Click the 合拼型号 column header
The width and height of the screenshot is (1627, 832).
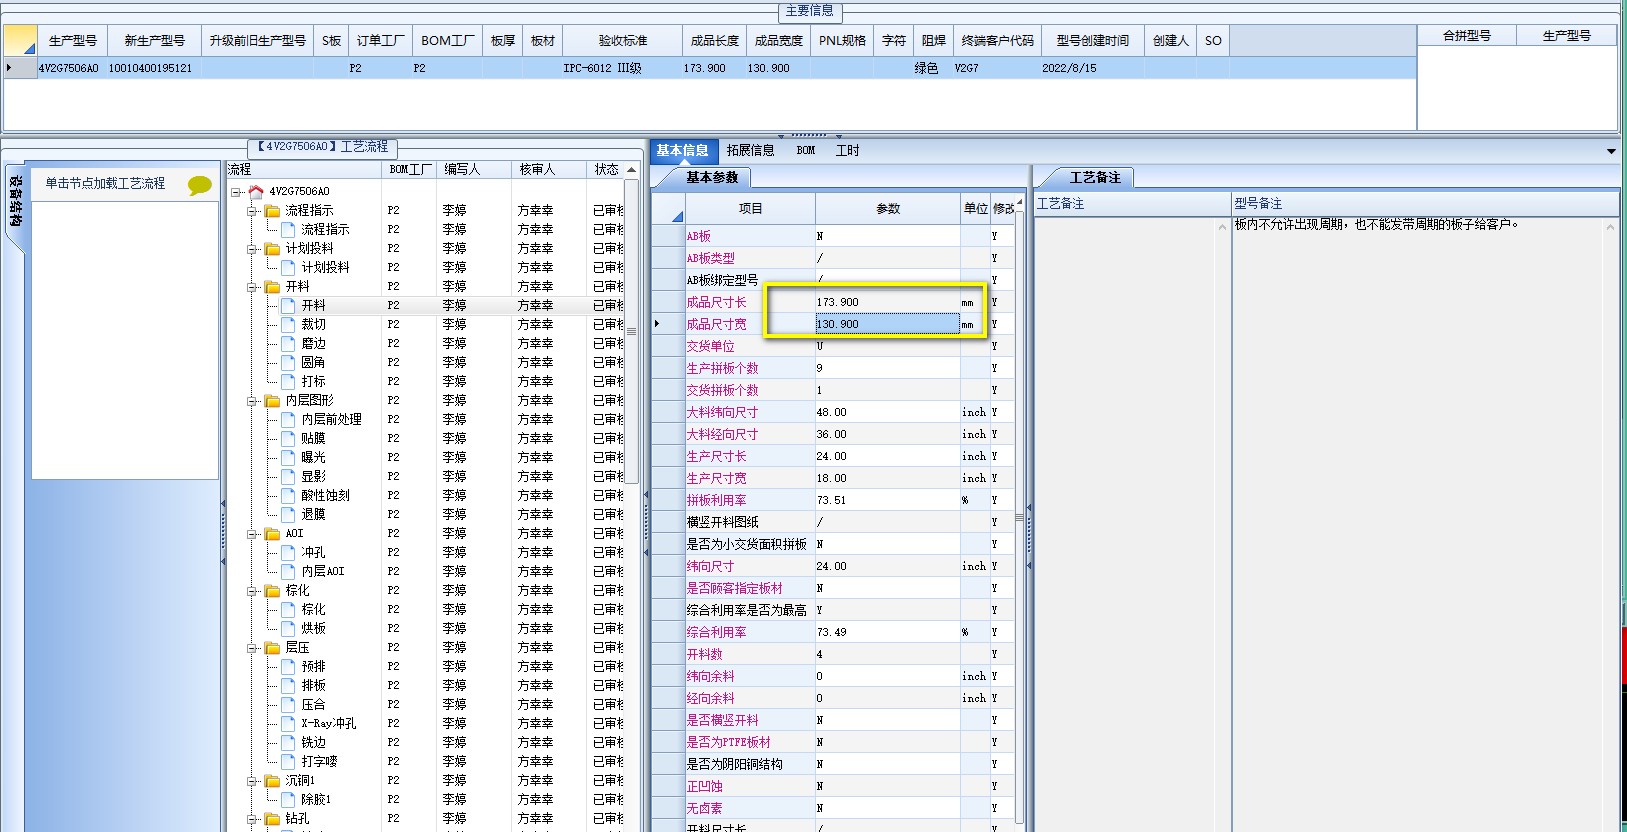pyautogui.click(x=1466, y=35)
